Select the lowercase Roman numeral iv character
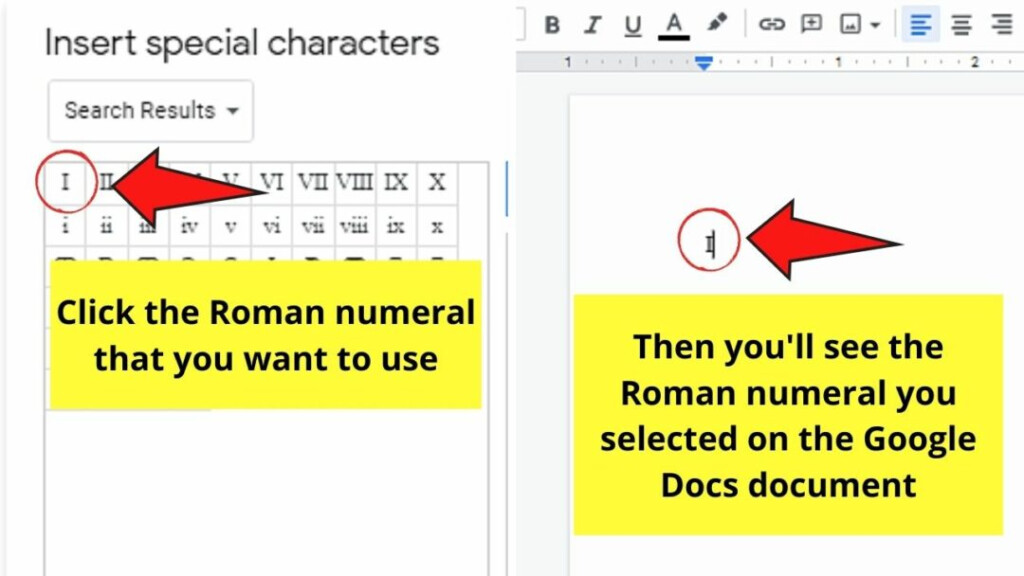Viewport: 1024px width, 576px height. (x=189, y=226)
